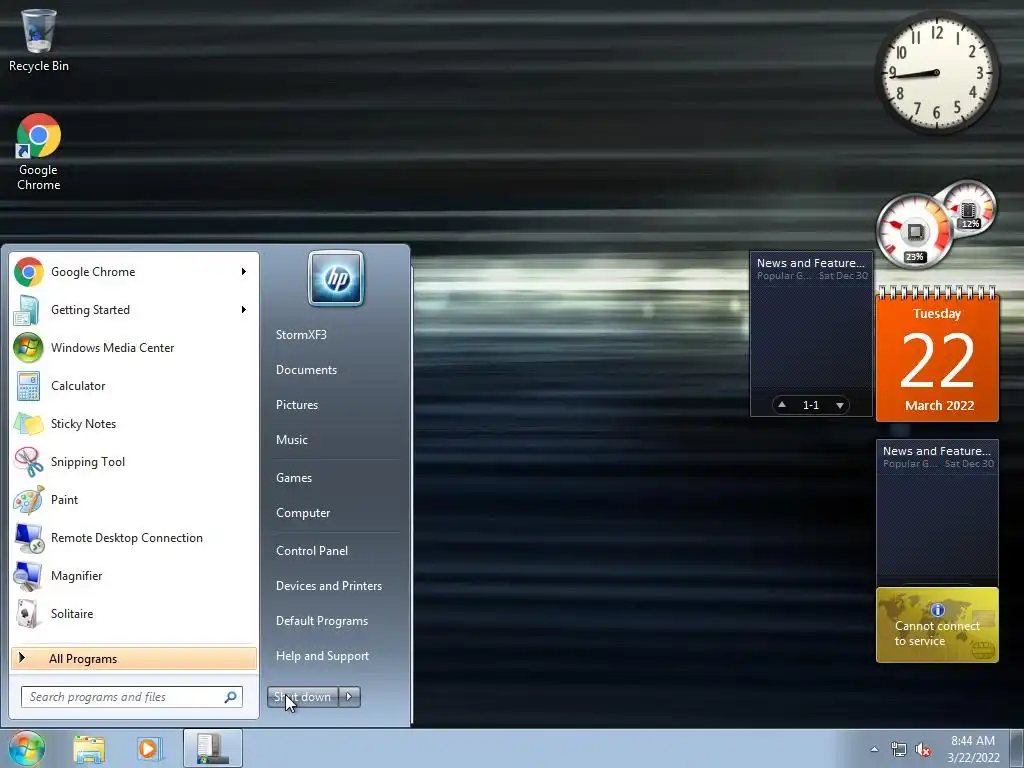Open the StormXF3 user folder

(301, 334)
